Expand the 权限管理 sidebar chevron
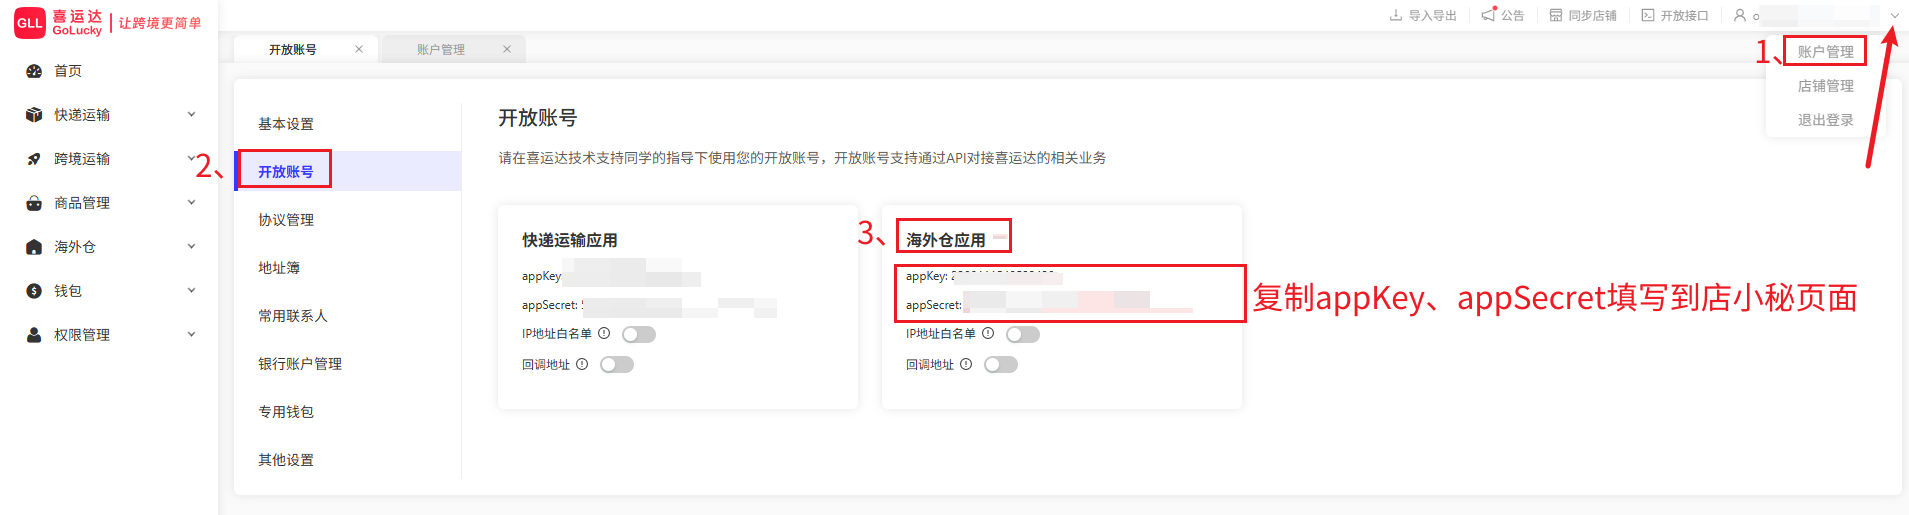 pyautogui.click(x=191, y=335)
